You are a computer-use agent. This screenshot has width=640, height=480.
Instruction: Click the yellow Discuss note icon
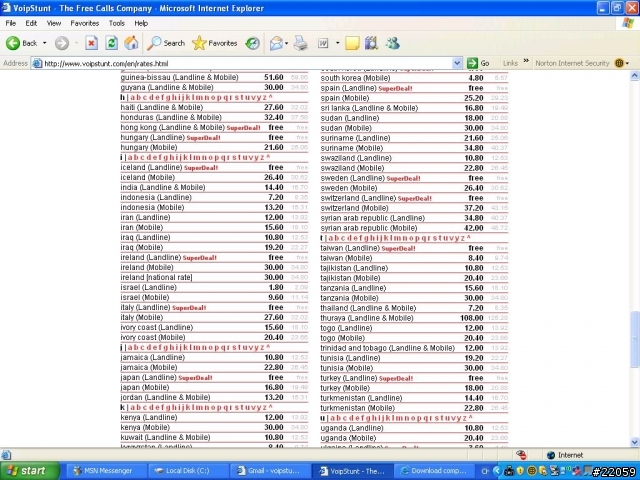coord(352,43)
